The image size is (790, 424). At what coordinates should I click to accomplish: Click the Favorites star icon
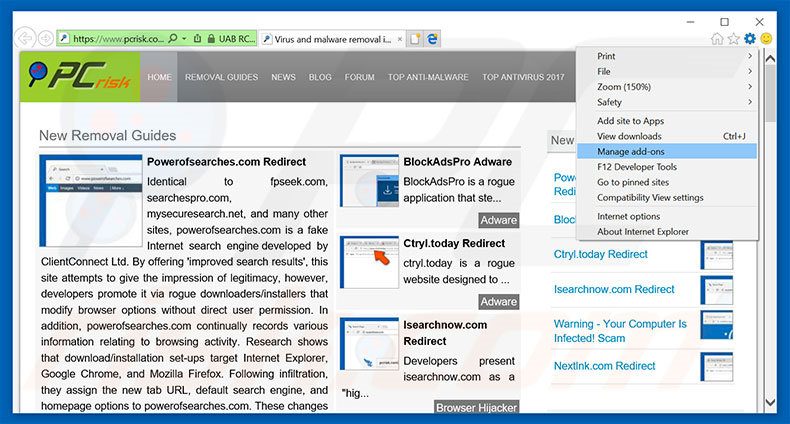click(x=734, y=38)
